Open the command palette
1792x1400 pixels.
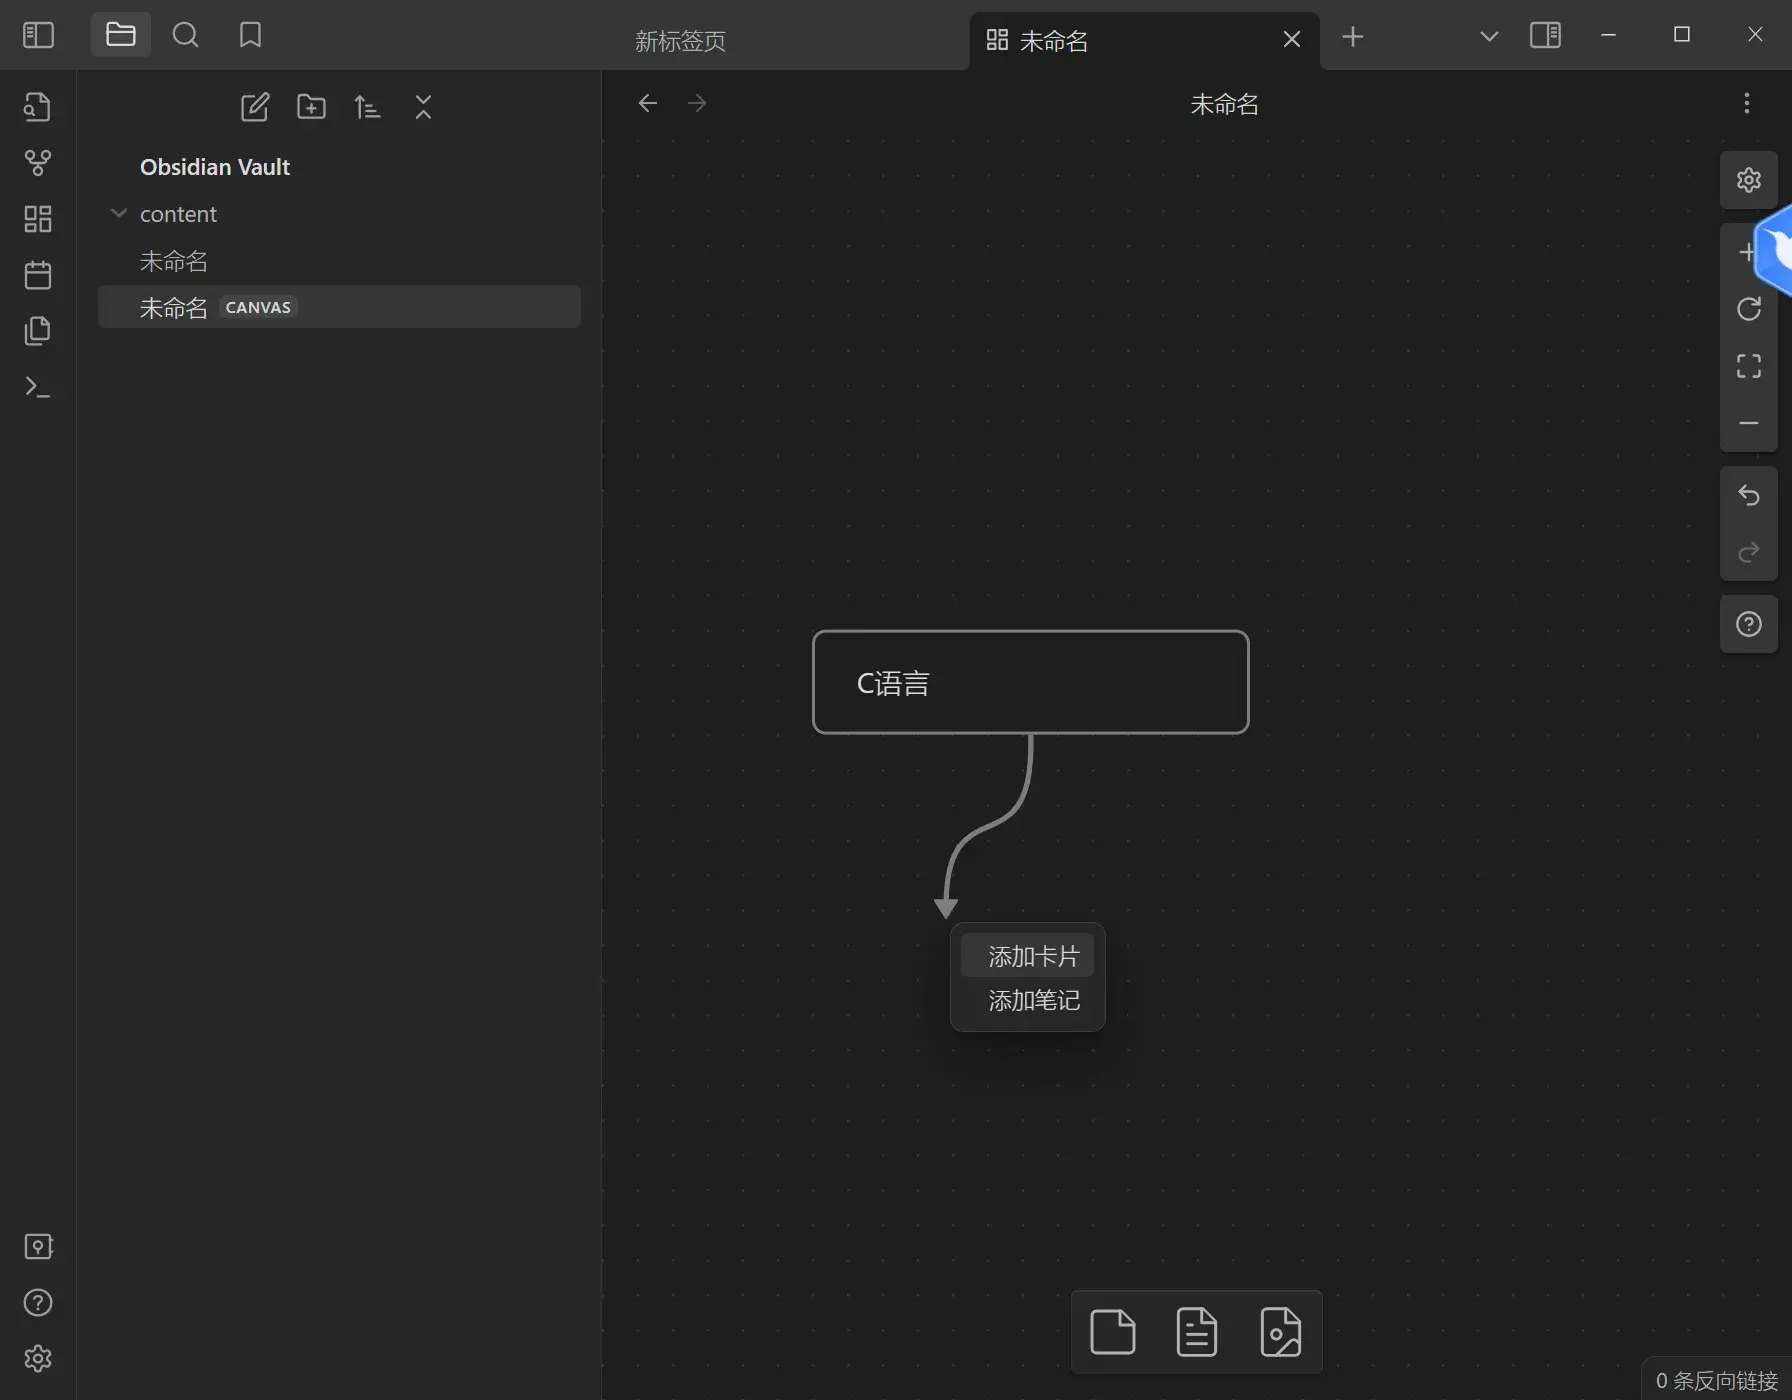[38, 386]
